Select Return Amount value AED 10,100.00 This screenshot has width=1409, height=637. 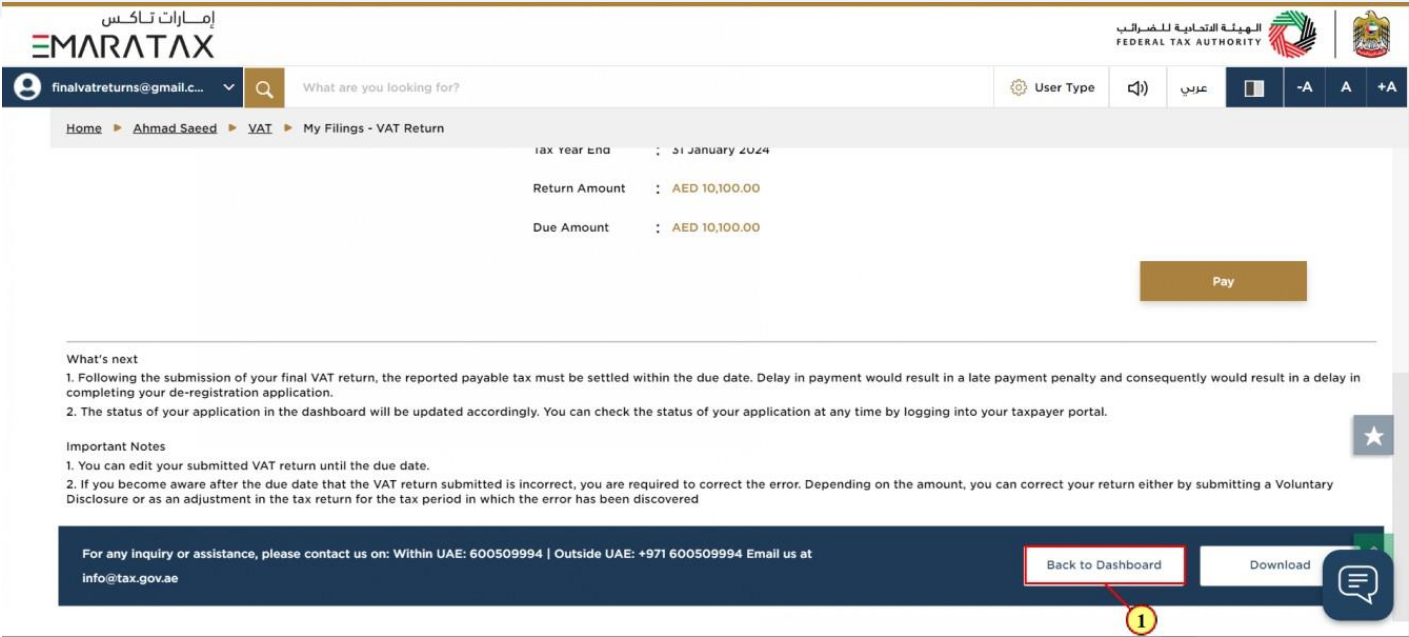[x=716, y=188]
